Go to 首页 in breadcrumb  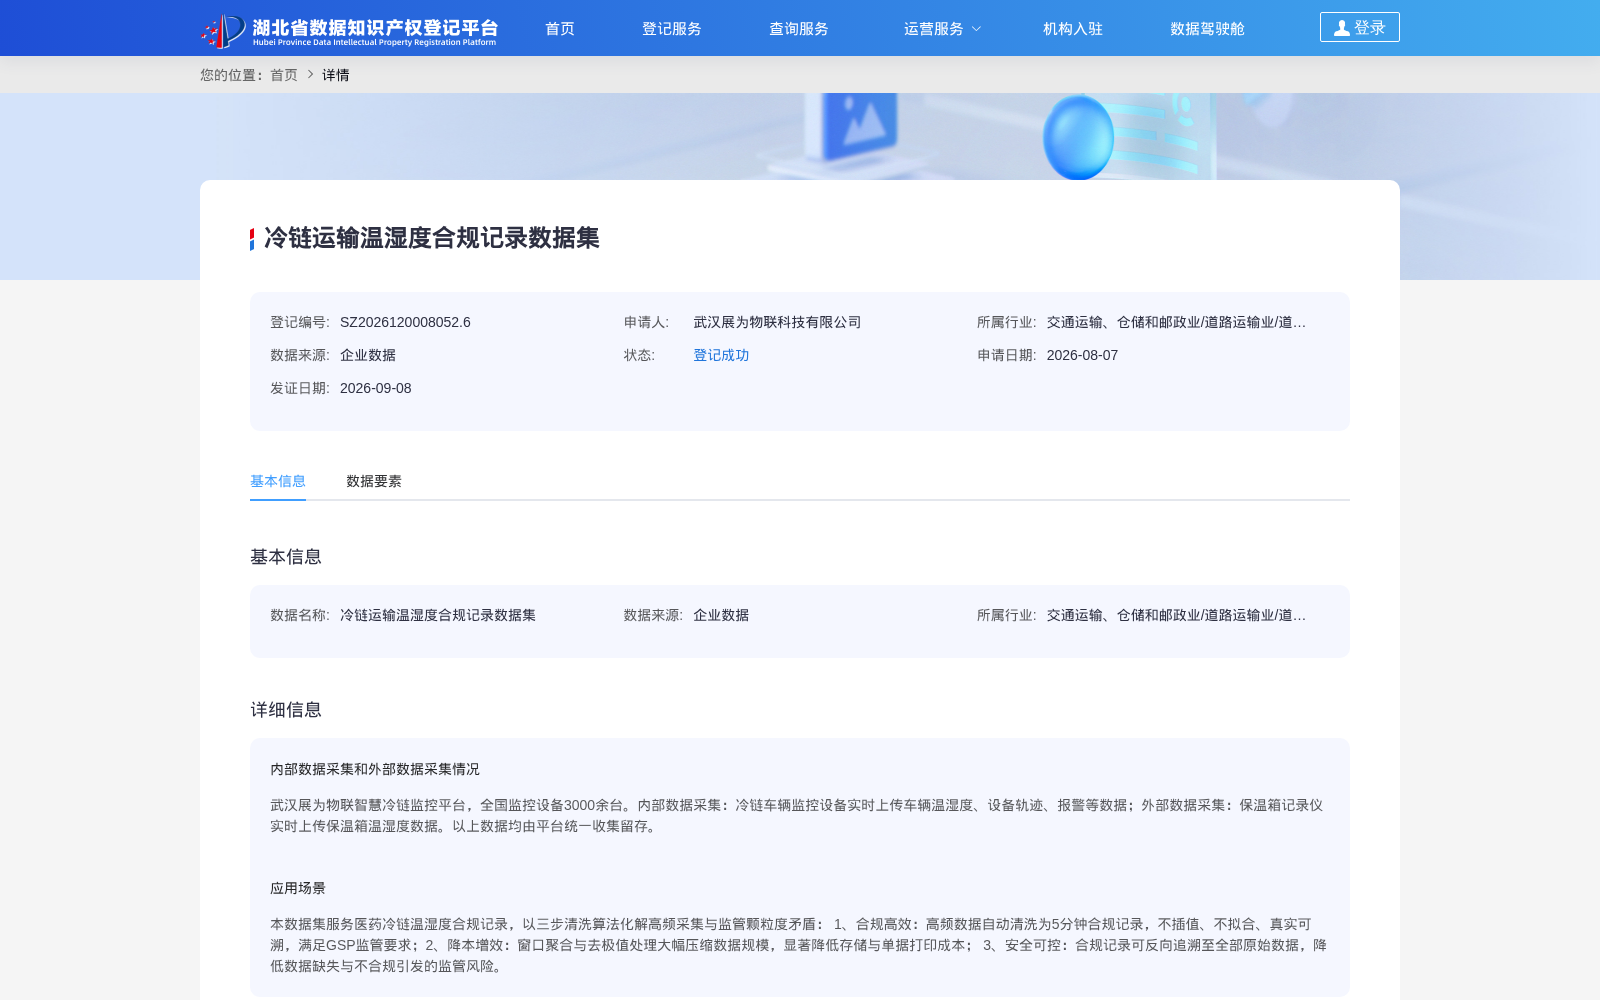[x=284, y=75]
